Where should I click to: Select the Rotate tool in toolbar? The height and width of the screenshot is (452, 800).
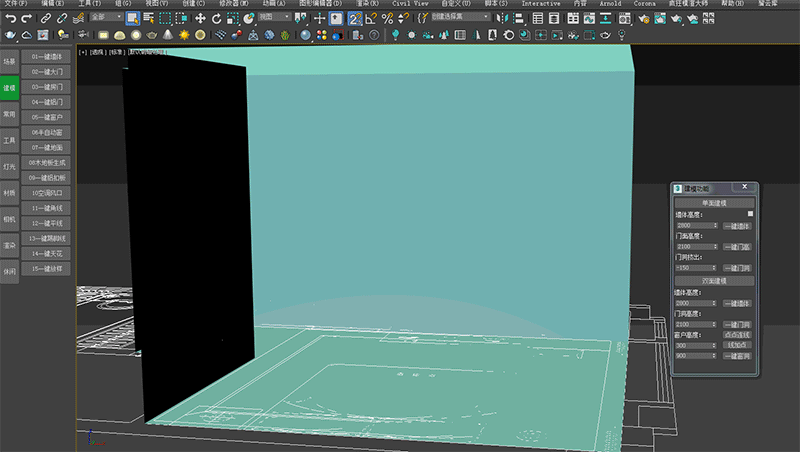coord(217,18)
